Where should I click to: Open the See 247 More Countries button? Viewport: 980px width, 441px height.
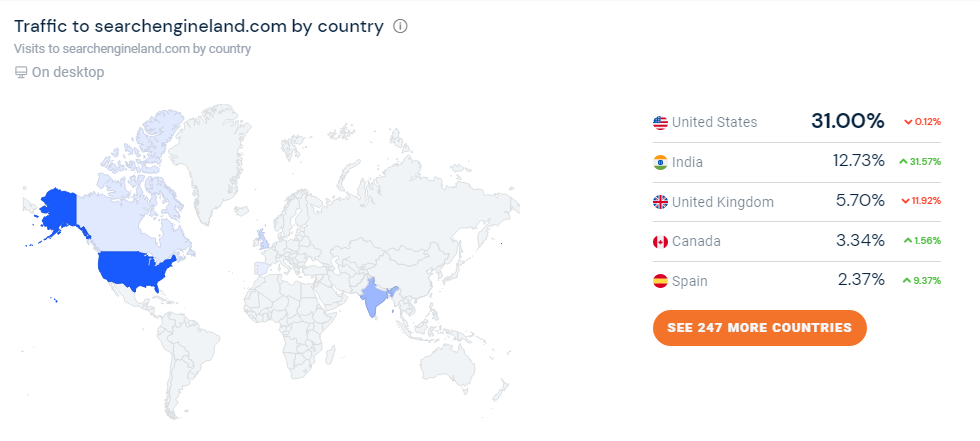point(759,327)
